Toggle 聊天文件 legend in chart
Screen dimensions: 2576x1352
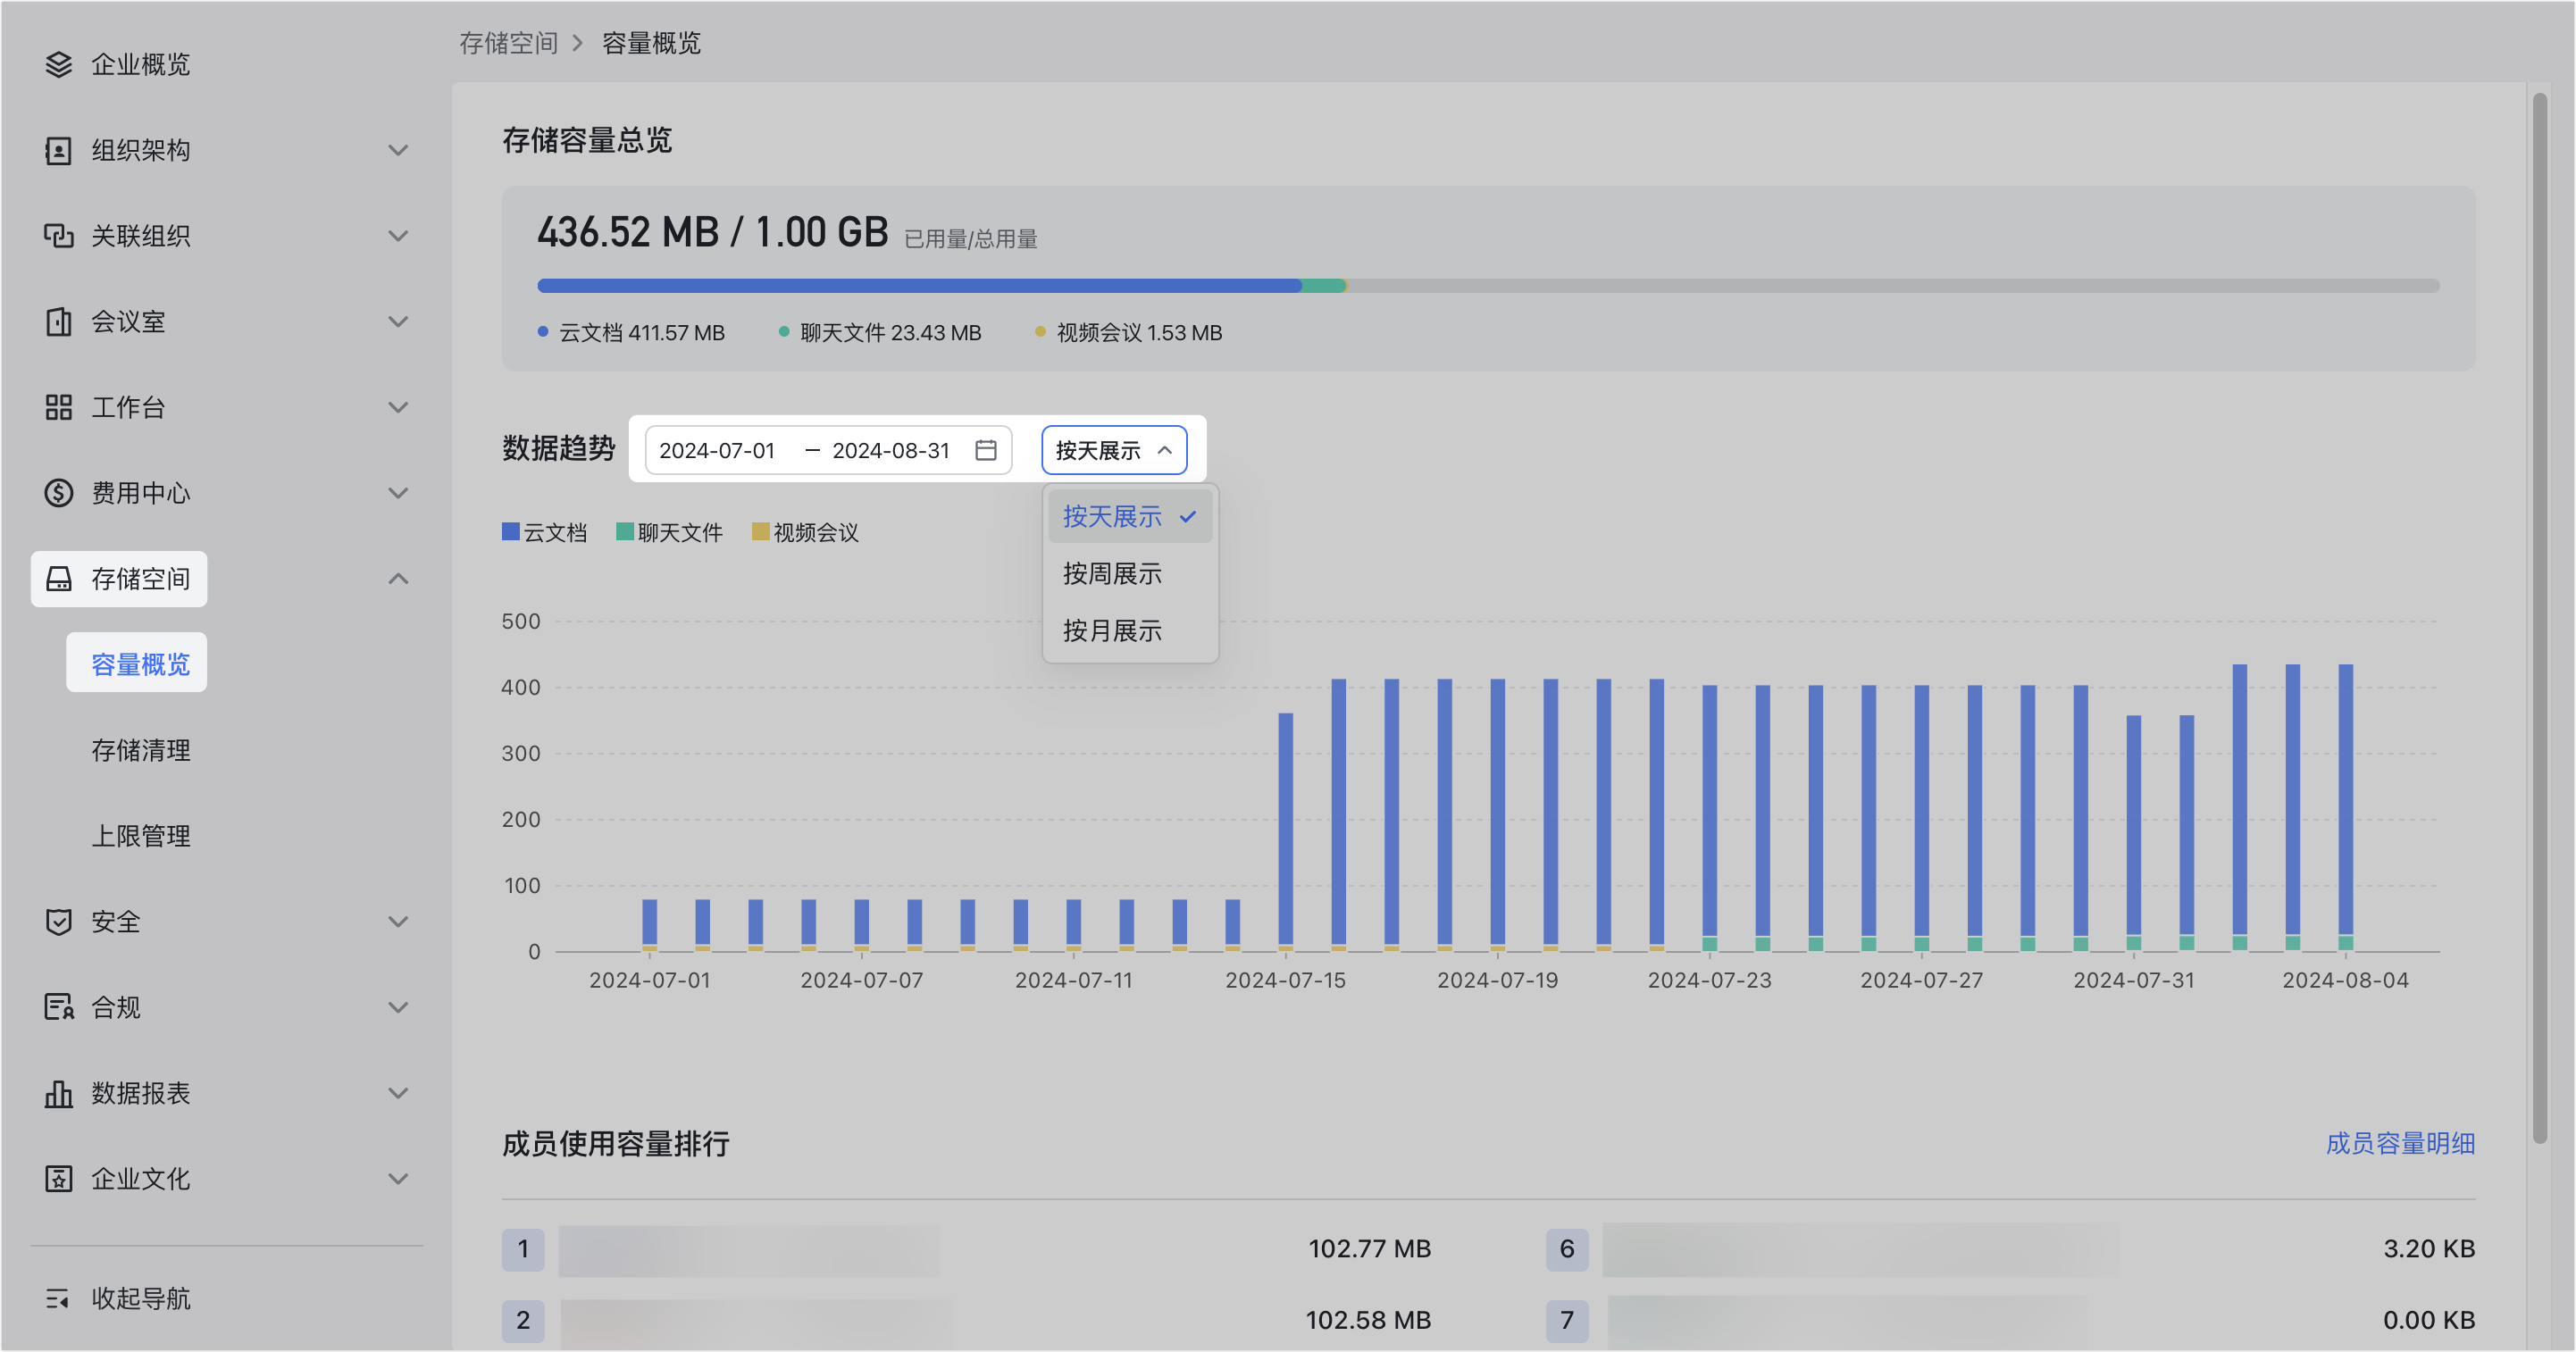[x=670, y=533]
